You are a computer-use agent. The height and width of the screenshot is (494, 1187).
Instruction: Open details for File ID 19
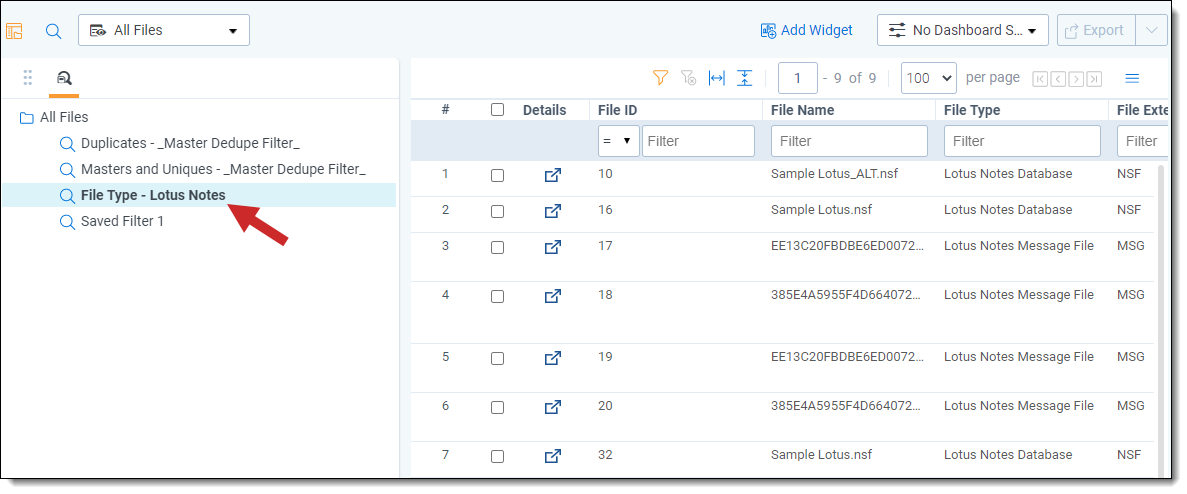click(552, 358)
